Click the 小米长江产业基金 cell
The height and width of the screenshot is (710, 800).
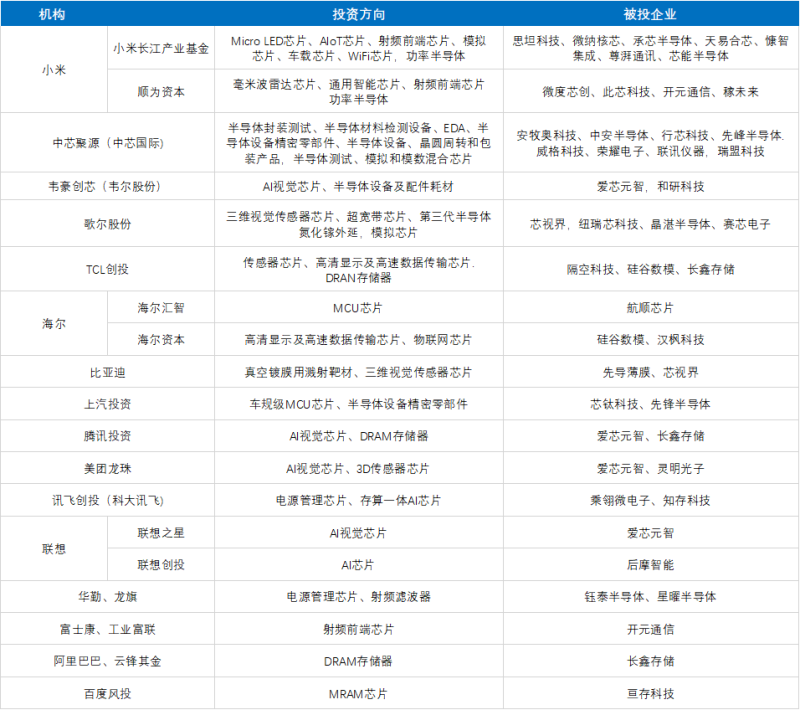[161, 48]
